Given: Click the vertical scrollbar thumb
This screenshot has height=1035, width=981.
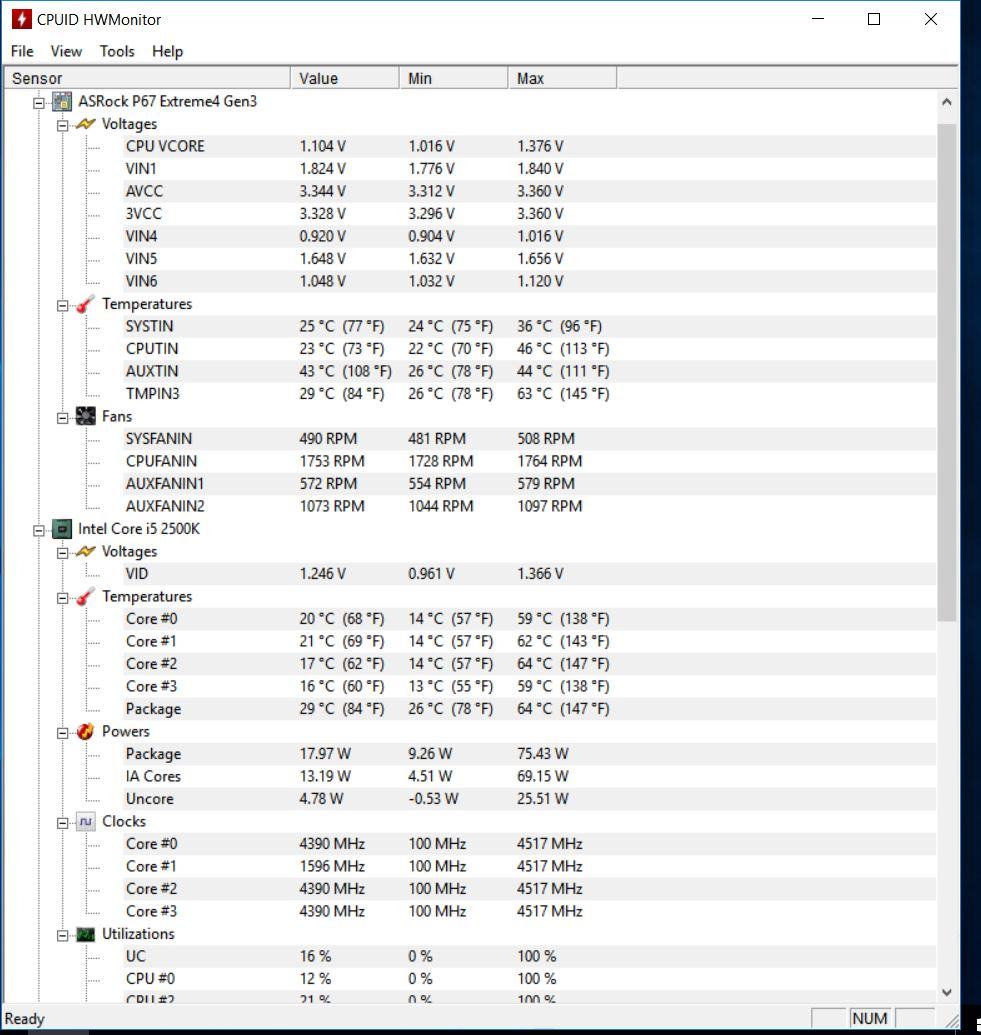Looking at the screenshot, I should point(947,373).
